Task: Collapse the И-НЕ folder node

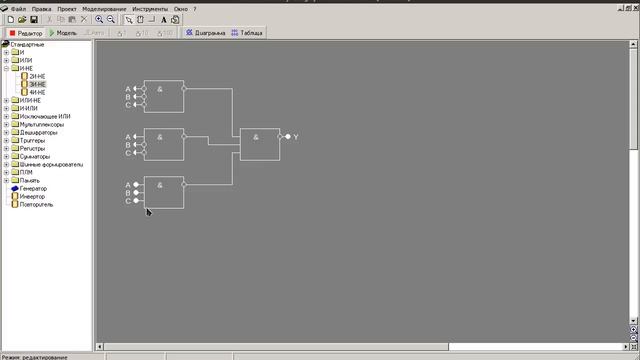Action: (6, 69)
